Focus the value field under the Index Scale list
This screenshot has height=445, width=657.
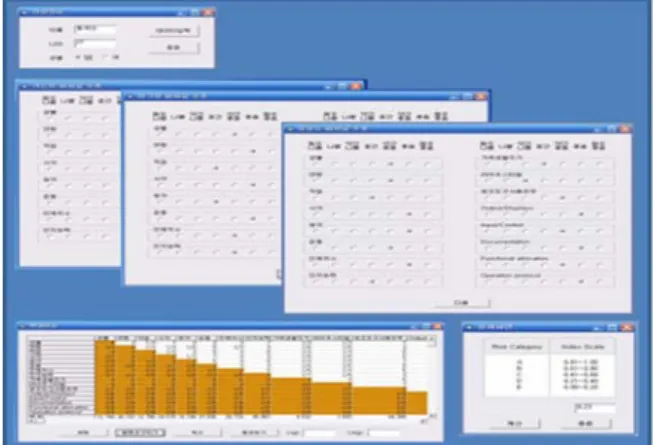(595, 407)
